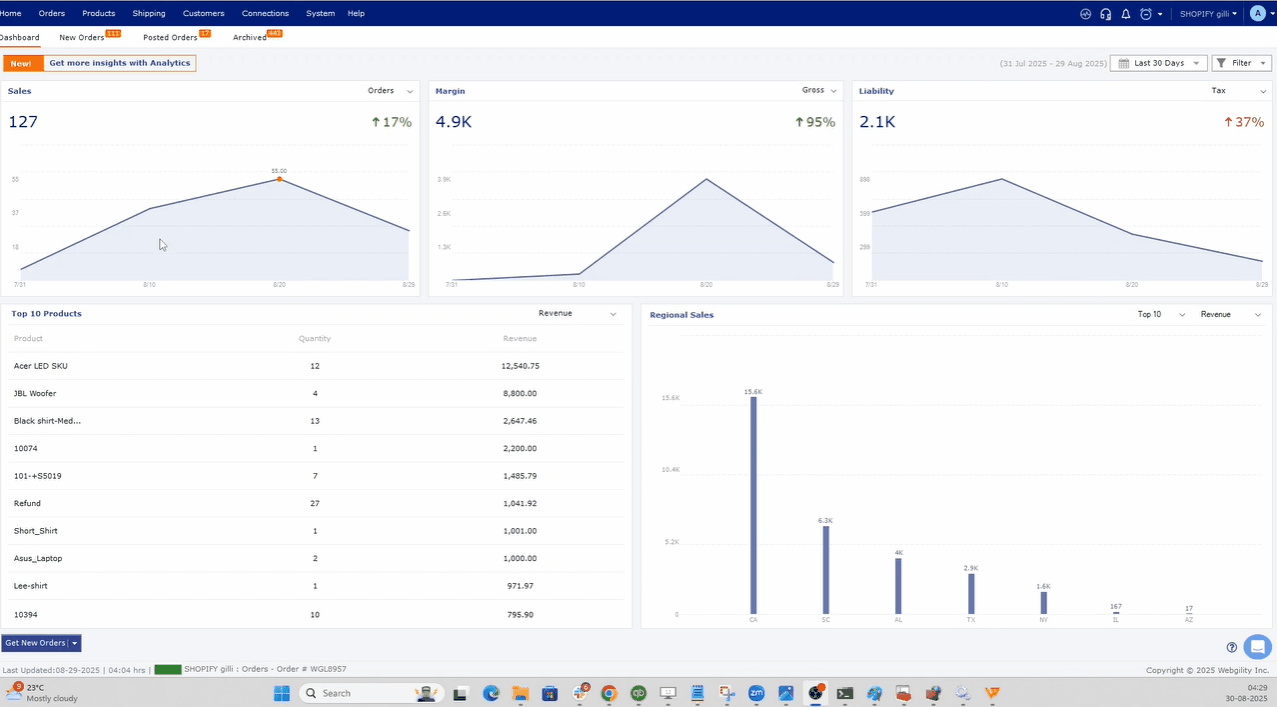Click Get more insights with Analytics
The image size is (1277, 707).
pos(119,63)
